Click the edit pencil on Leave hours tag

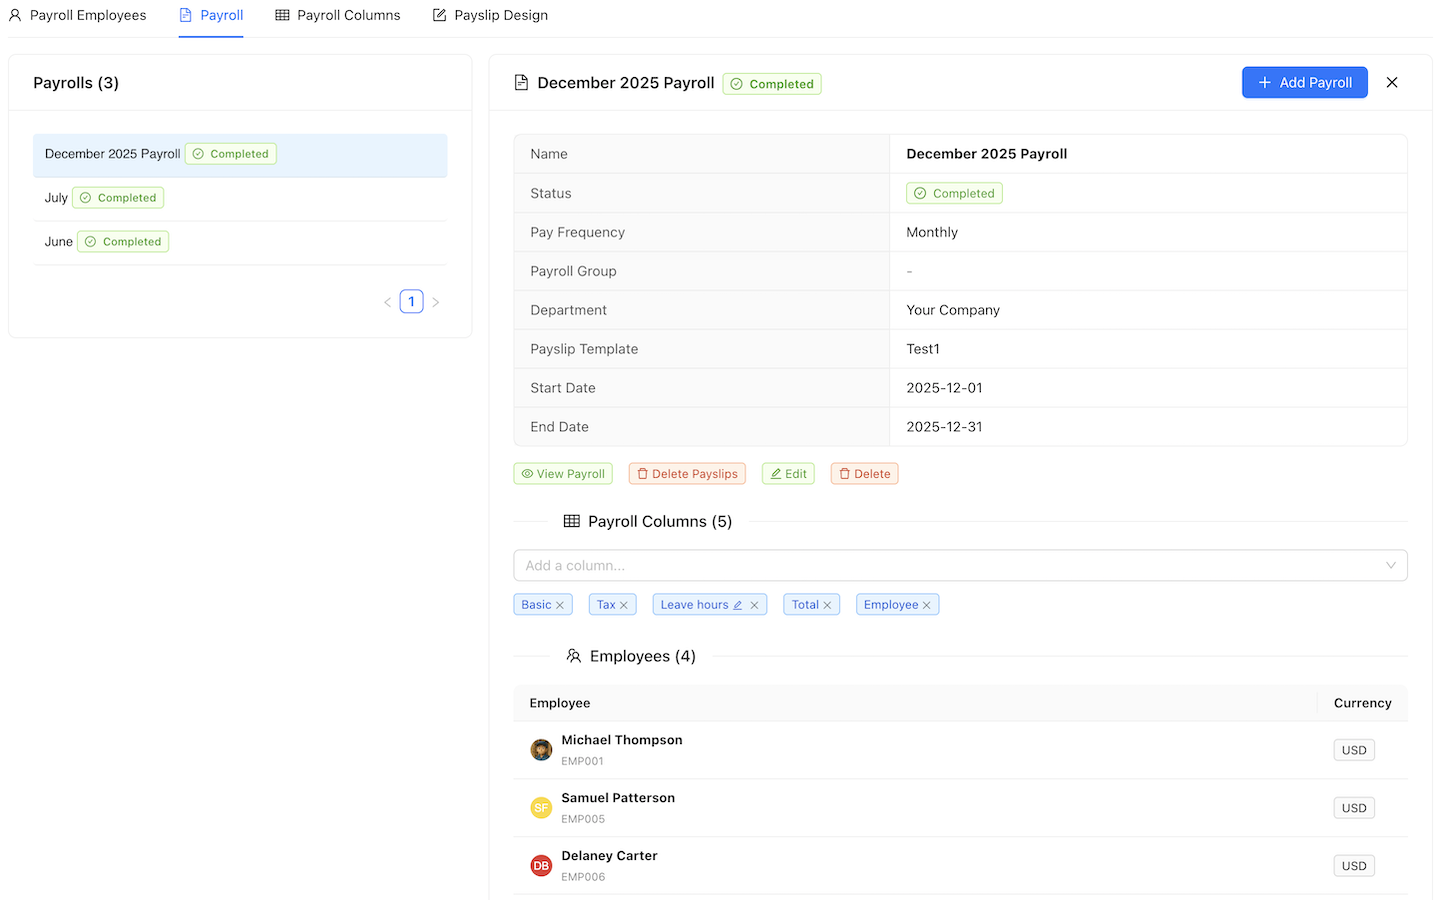pos(737,604)
